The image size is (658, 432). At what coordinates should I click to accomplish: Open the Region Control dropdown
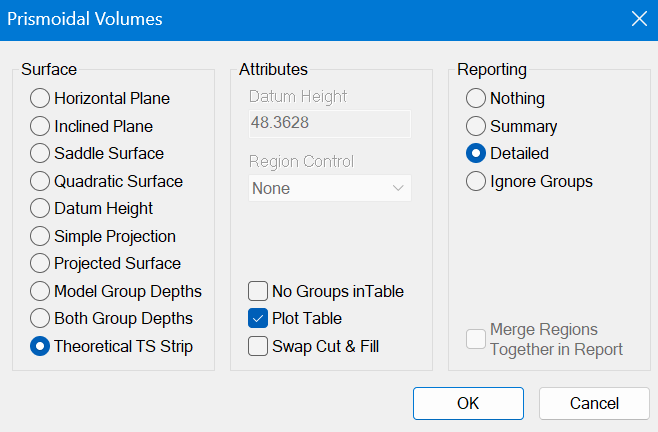coord(330,188)
